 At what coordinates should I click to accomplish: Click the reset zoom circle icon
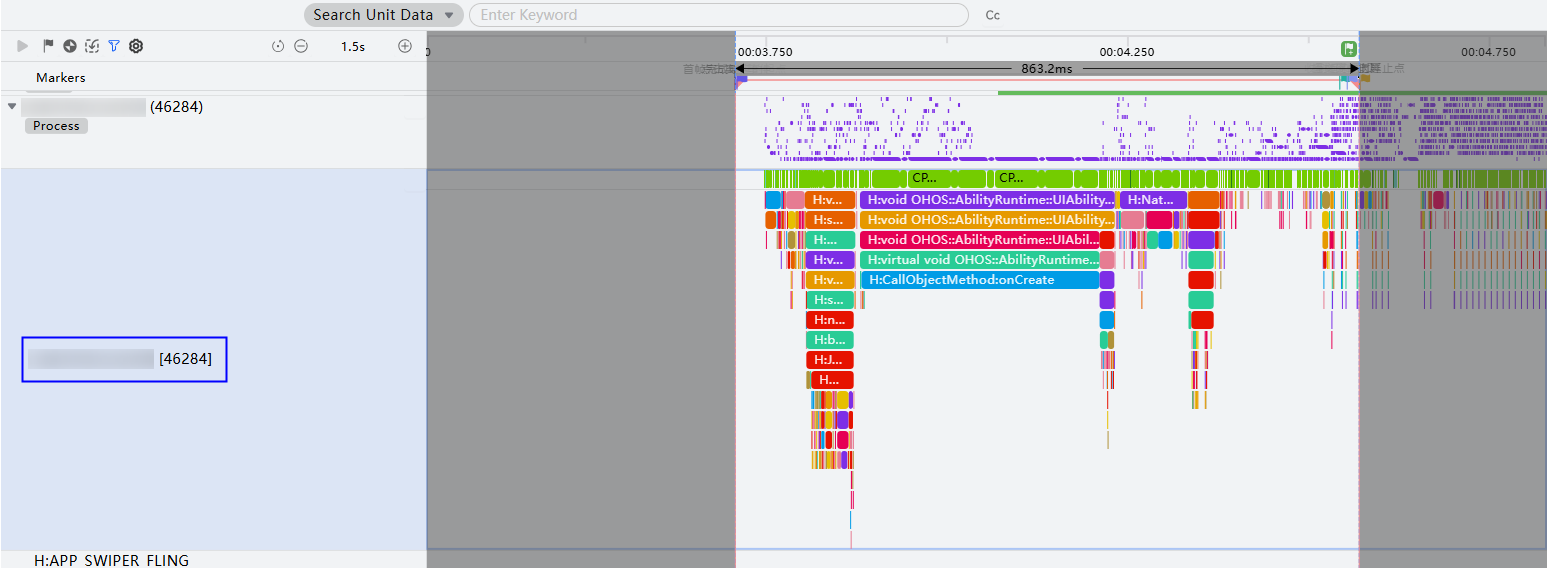click(278, 46)
